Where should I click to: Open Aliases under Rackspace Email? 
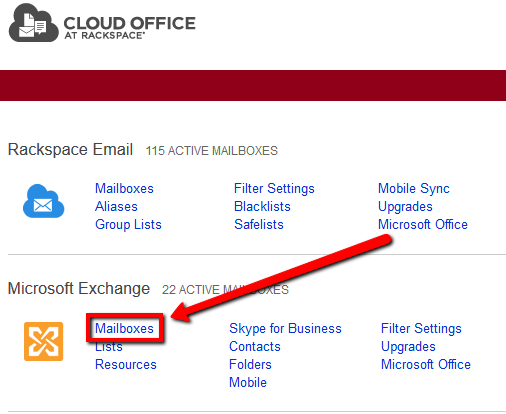(116, 206)
